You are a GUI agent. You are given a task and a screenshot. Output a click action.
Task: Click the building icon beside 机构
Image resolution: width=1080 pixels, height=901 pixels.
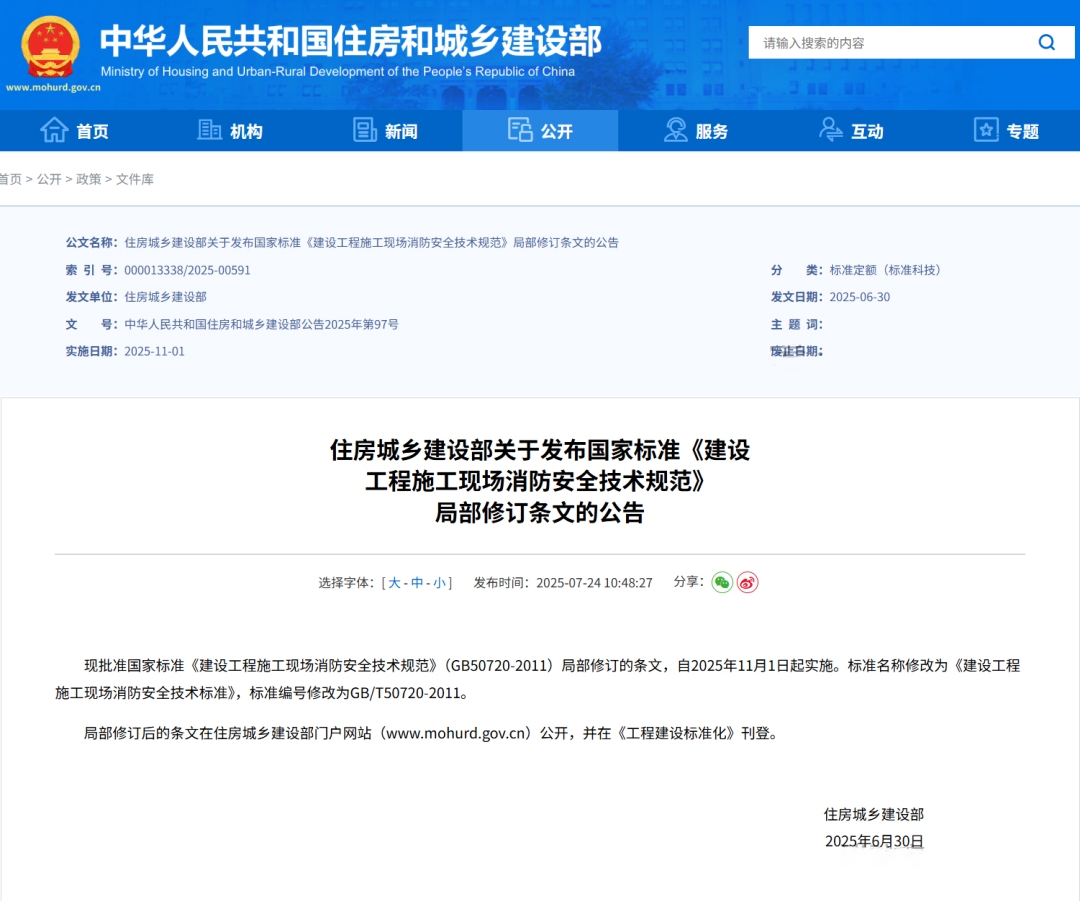coord(209,130)
